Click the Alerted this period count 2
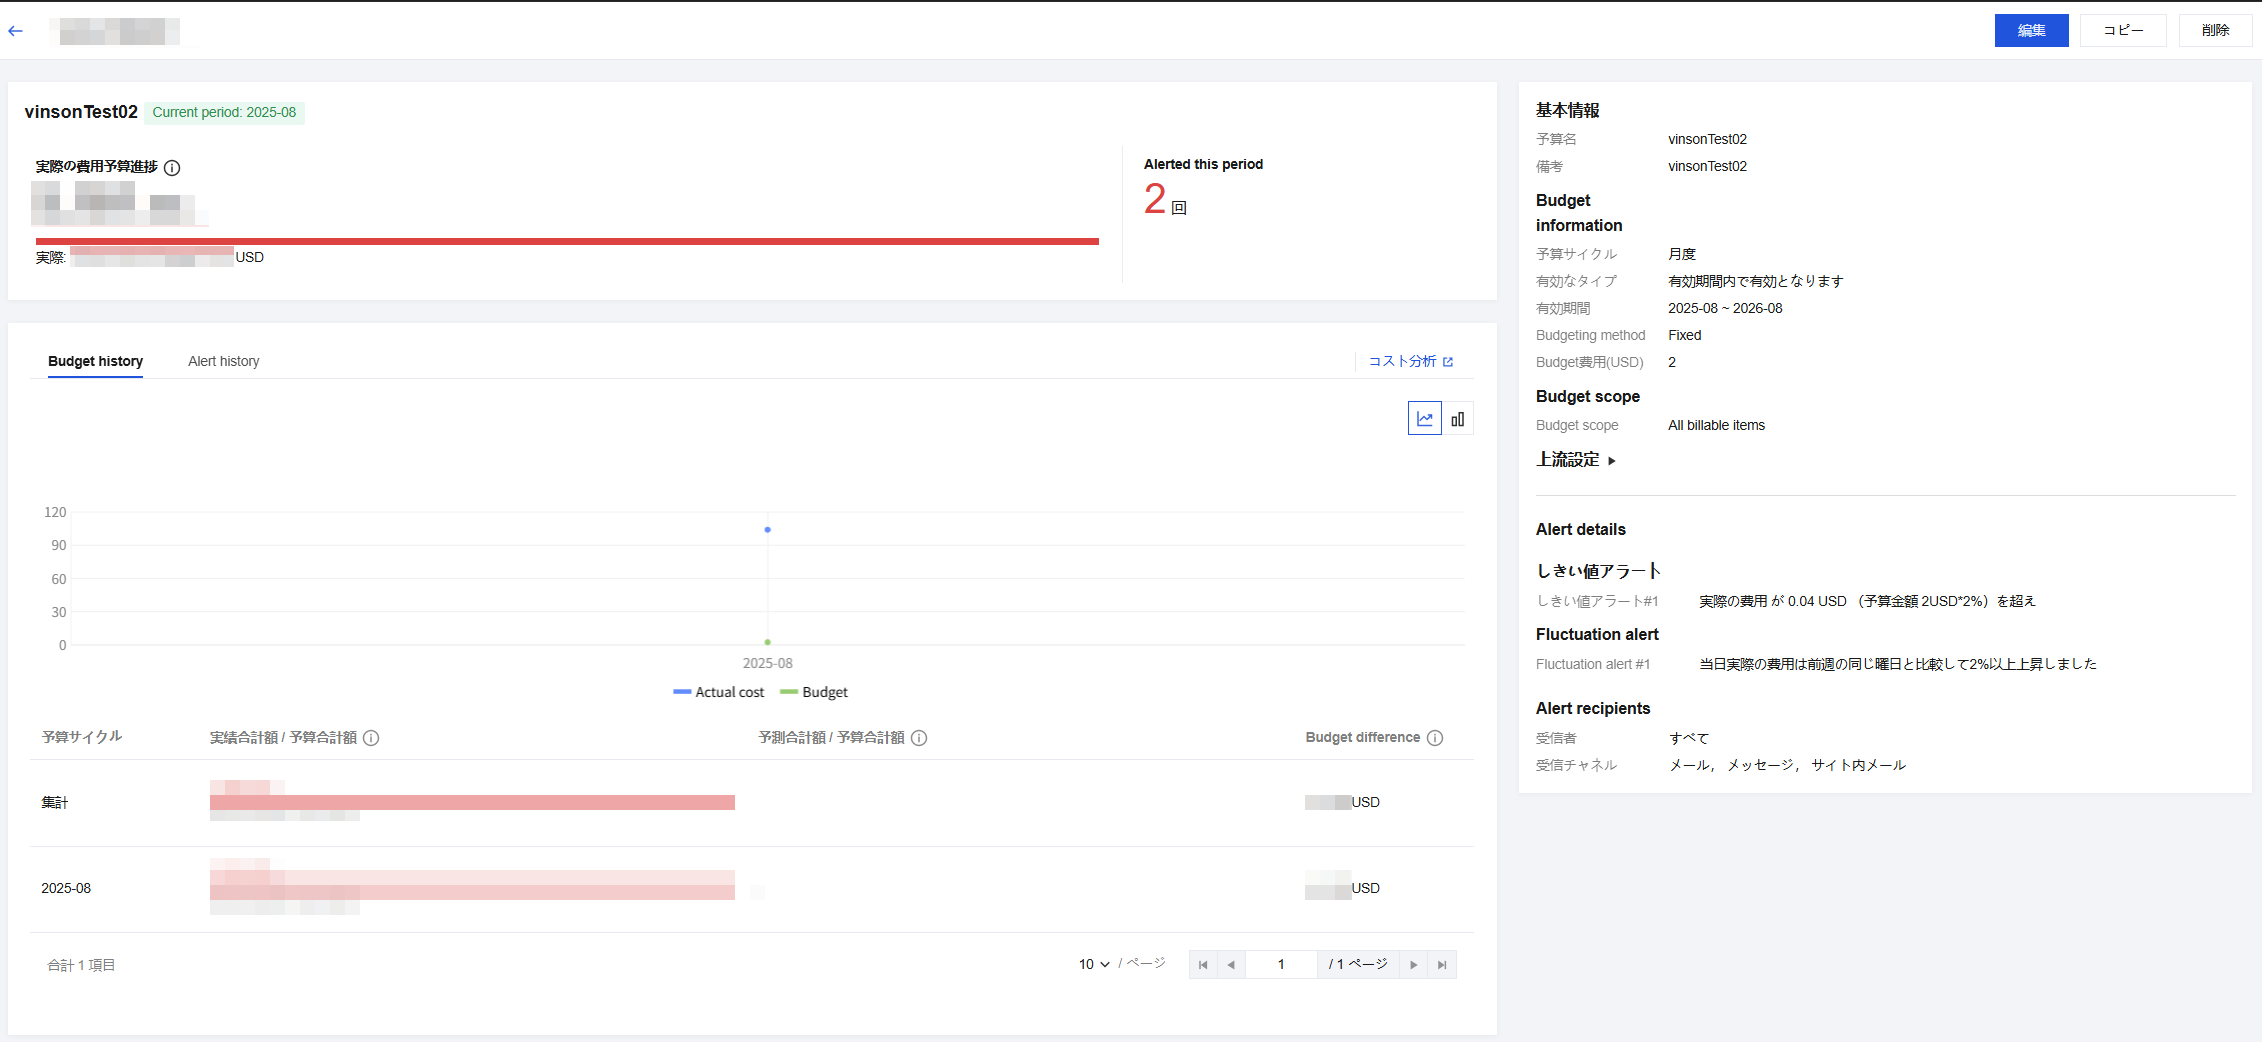Screen dimensions: 2262x1042 [1155, 199]
